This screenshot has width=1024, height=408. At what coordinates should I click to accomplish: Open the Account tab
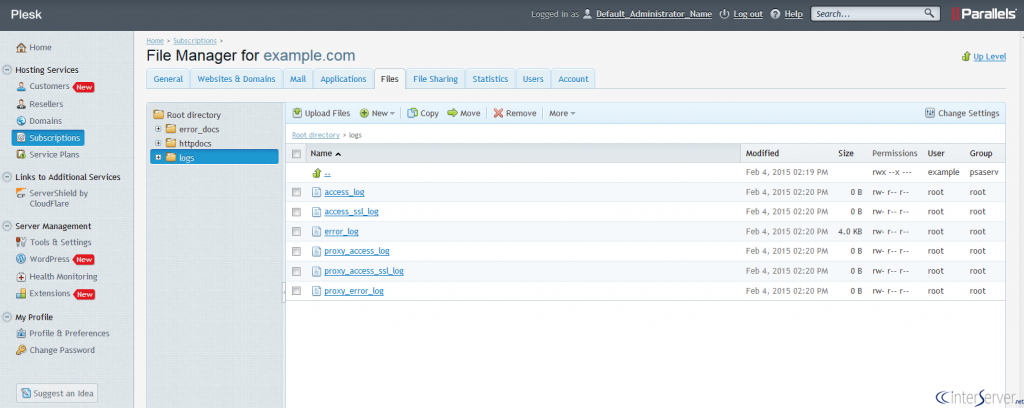pos(573,78)
